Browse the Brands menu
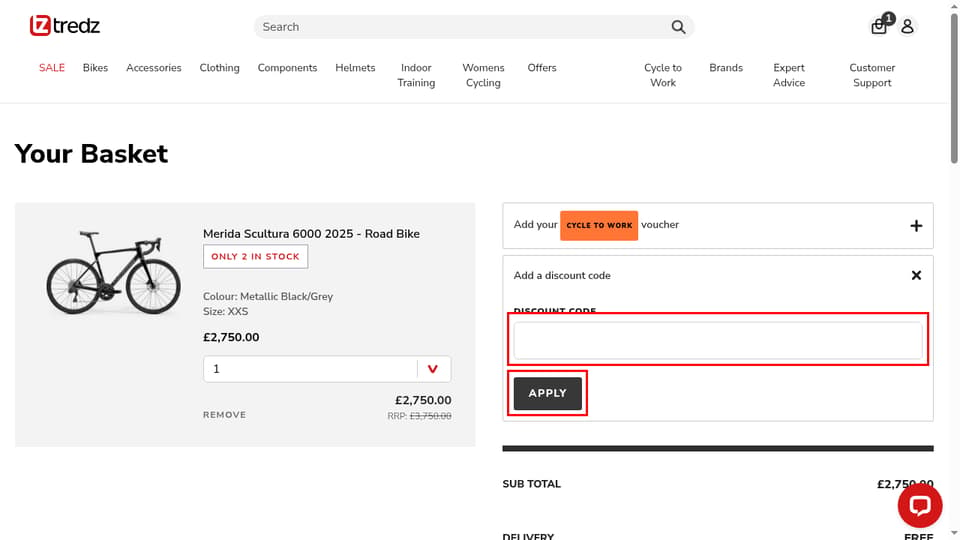Viewport: 960px width, 540px height. pyautogui.click(x=726, y=68)
